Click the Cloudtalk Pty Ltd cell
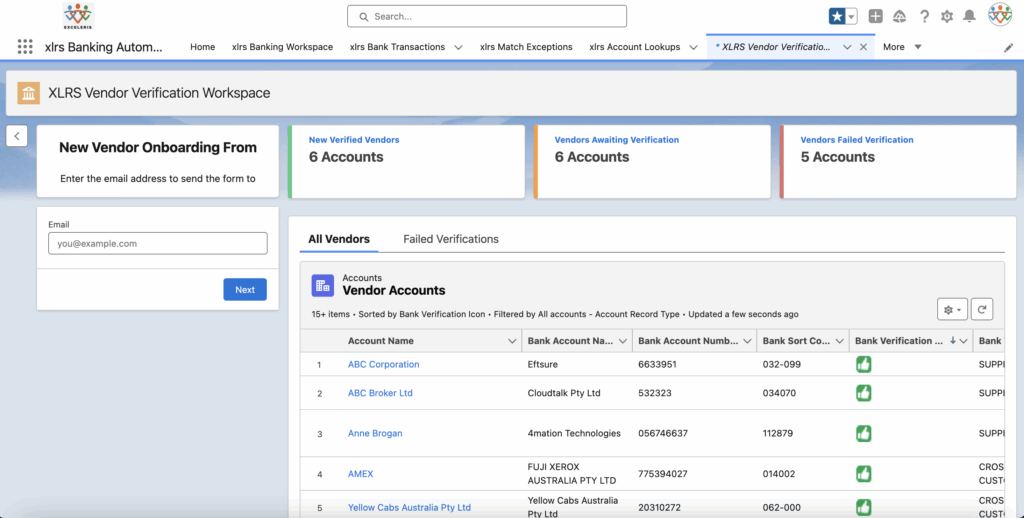This screenshot has width=1024, height=518. [564, 393]
